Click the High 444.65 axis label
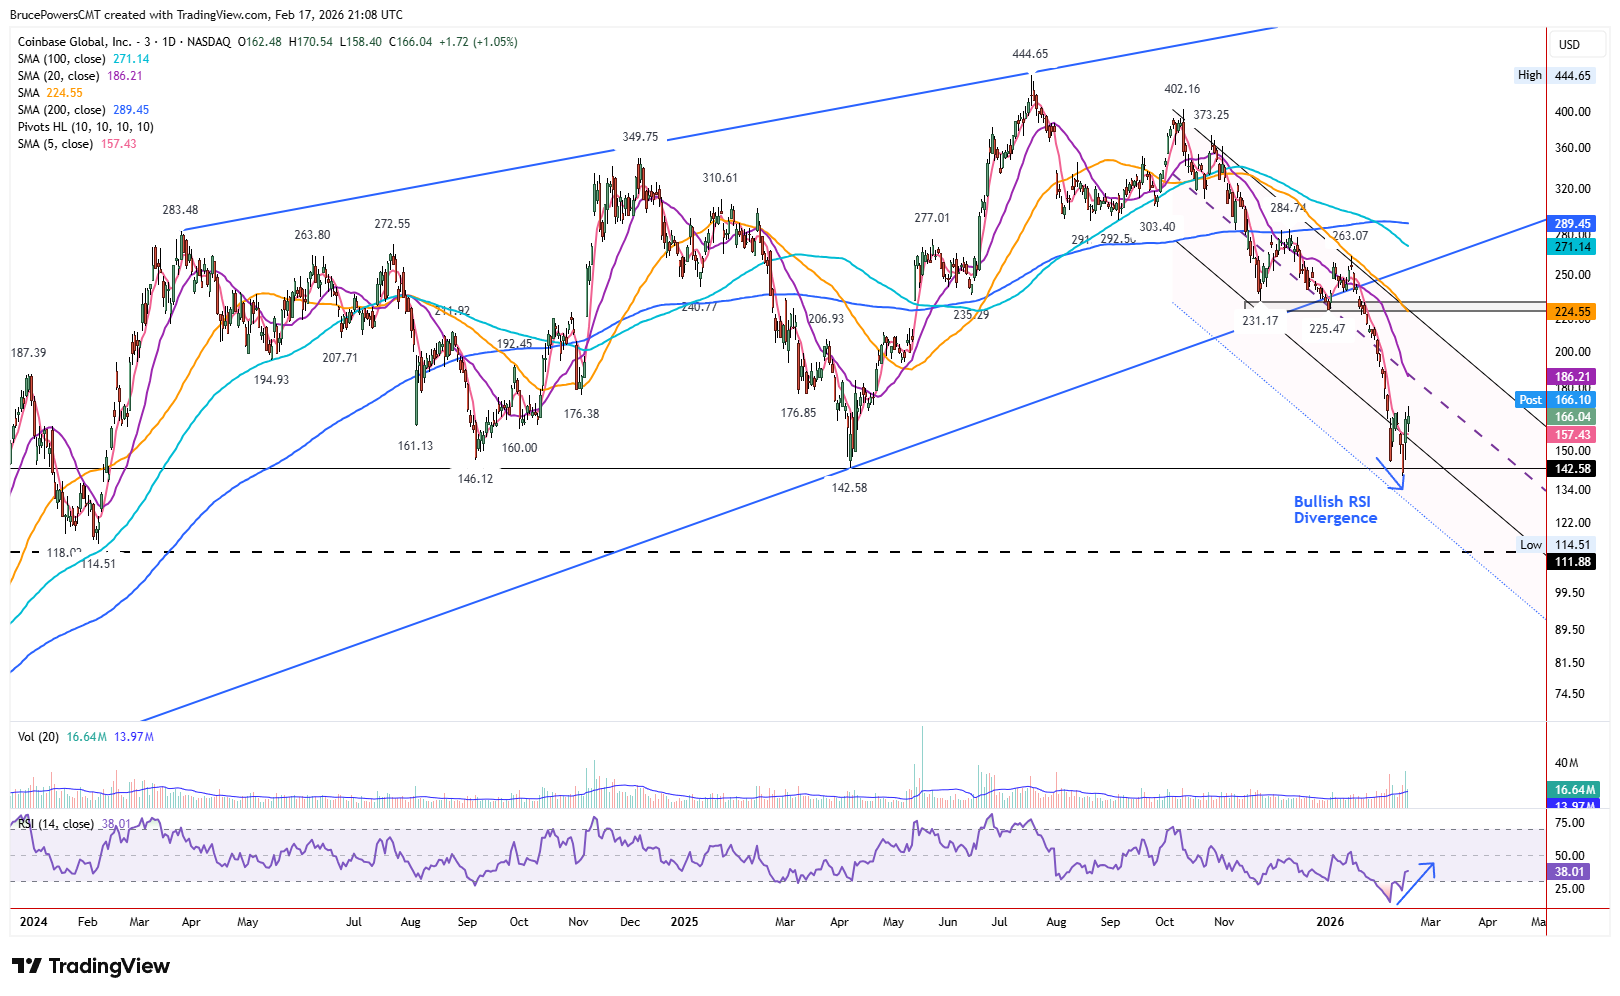Screen dimensions: 1620x996 point(1555,75)
